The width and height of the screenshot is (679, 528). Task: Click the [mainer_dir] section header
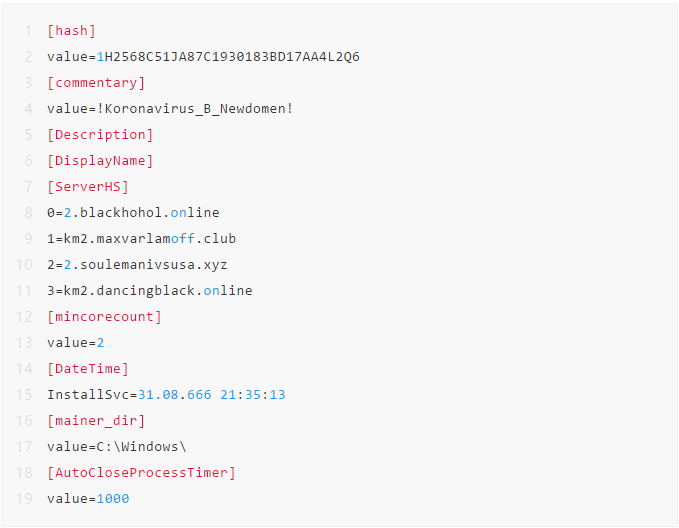96,421
